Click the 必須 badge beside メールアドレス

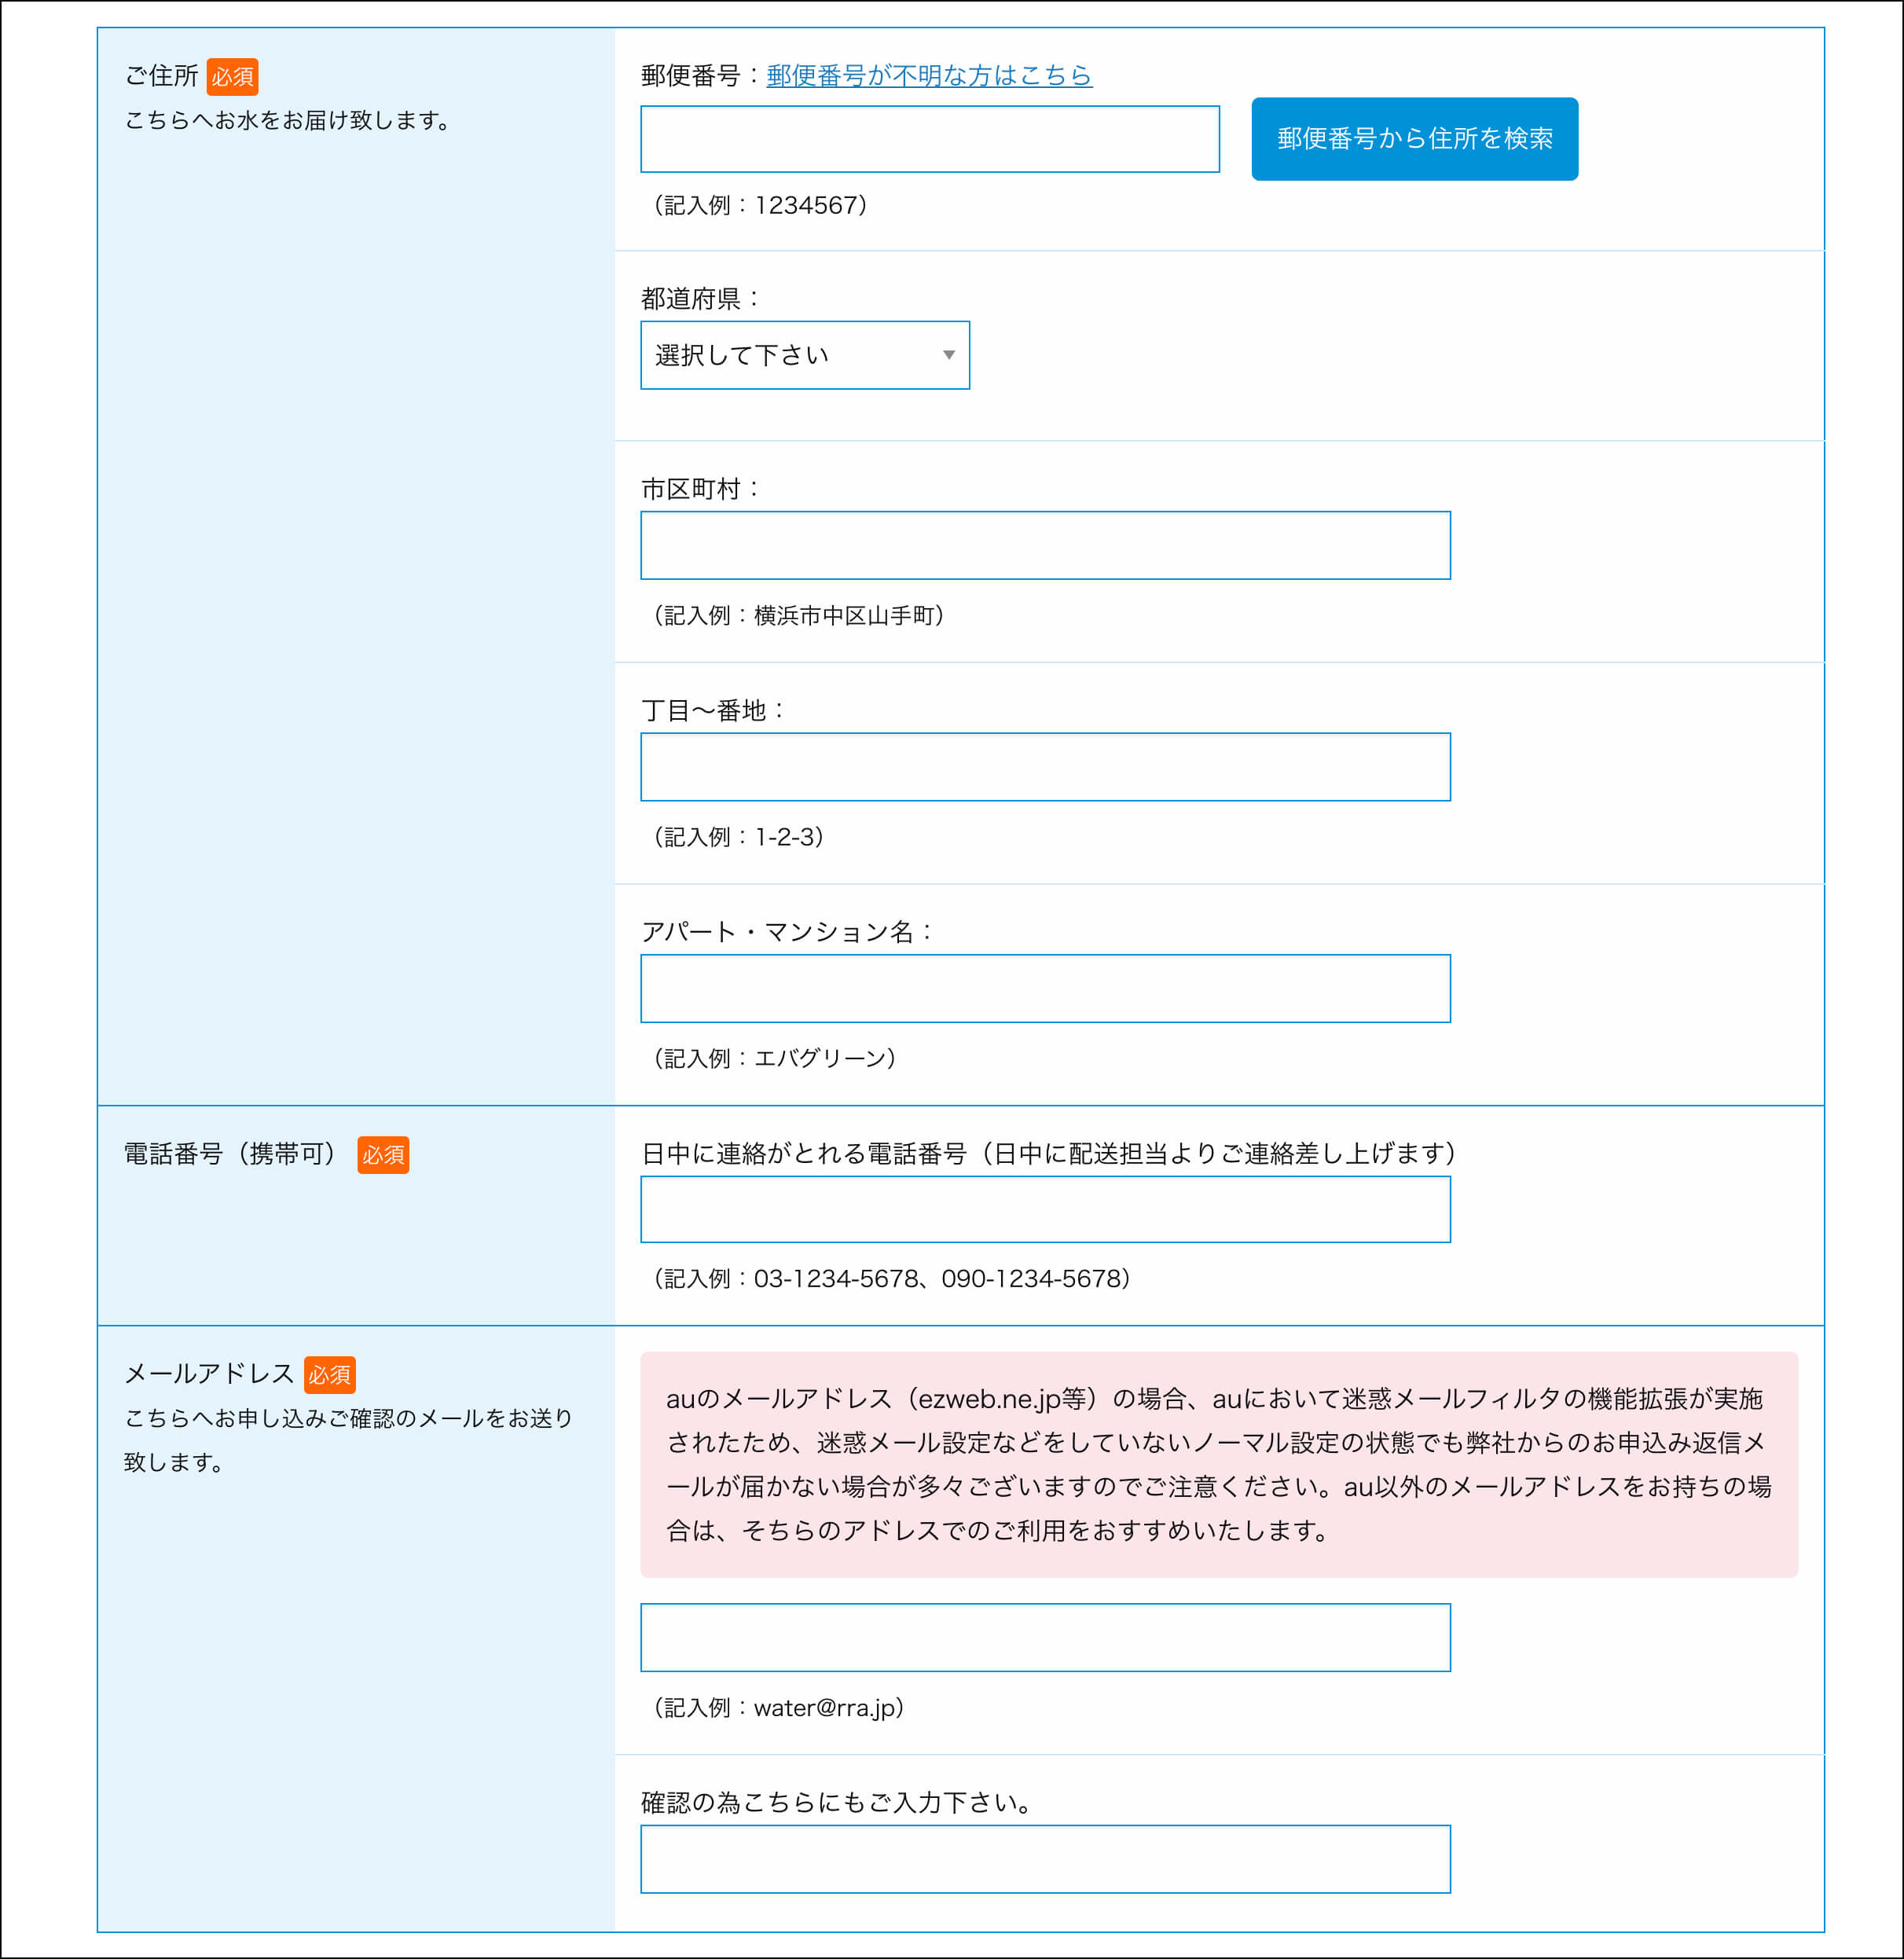(329, 1375)
